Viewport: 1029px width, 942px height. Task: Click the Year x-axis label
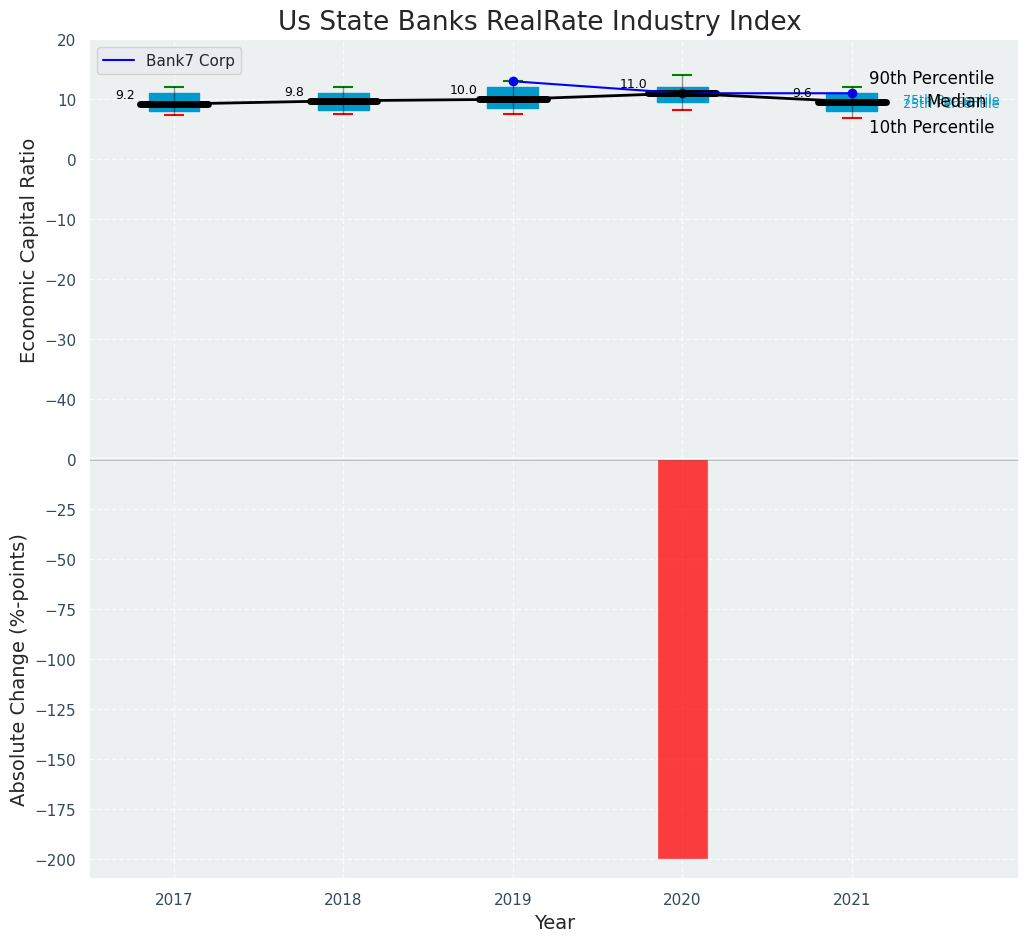pyautogui.click(x=554, y=922)
